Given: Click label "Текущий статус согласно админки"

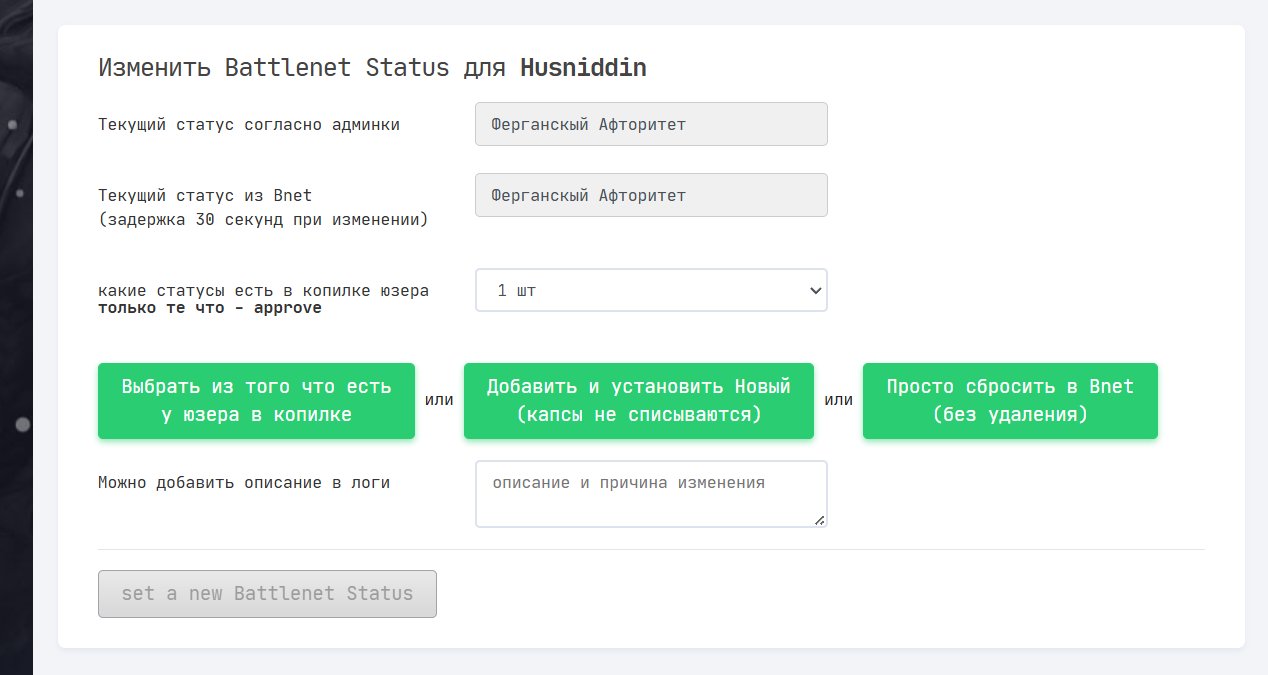Looking at the screenshot, I should click(249, 125).
